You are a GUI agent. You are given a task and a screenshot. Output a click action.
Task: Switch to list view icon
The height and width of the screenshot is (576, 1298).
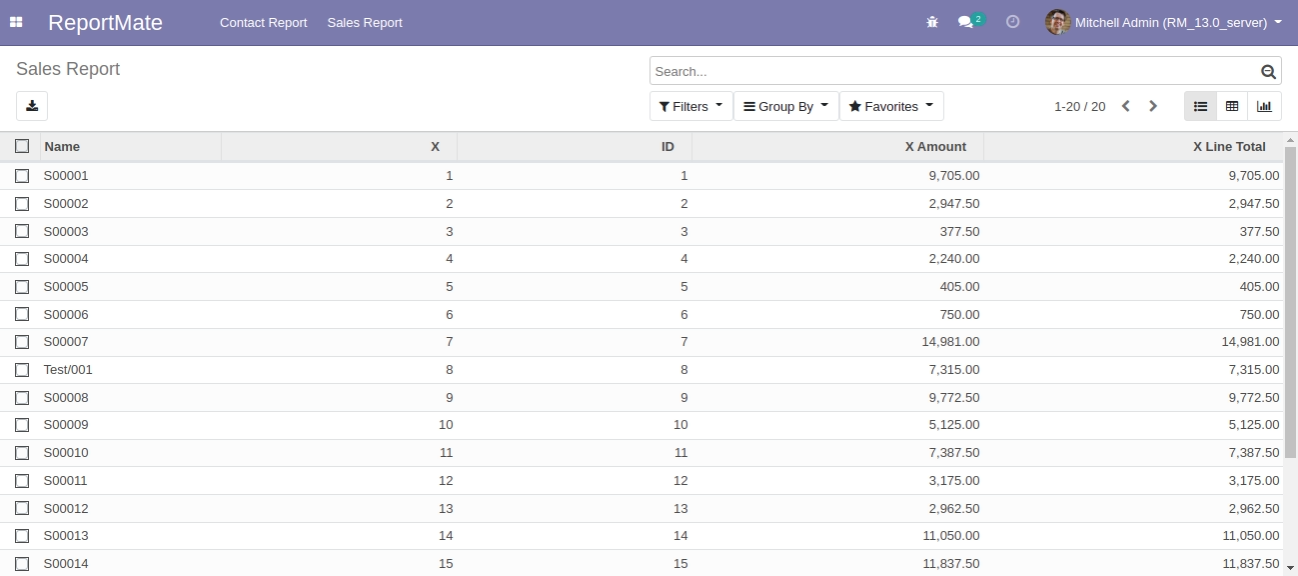pyautogui.click(x=1200, y=106)
